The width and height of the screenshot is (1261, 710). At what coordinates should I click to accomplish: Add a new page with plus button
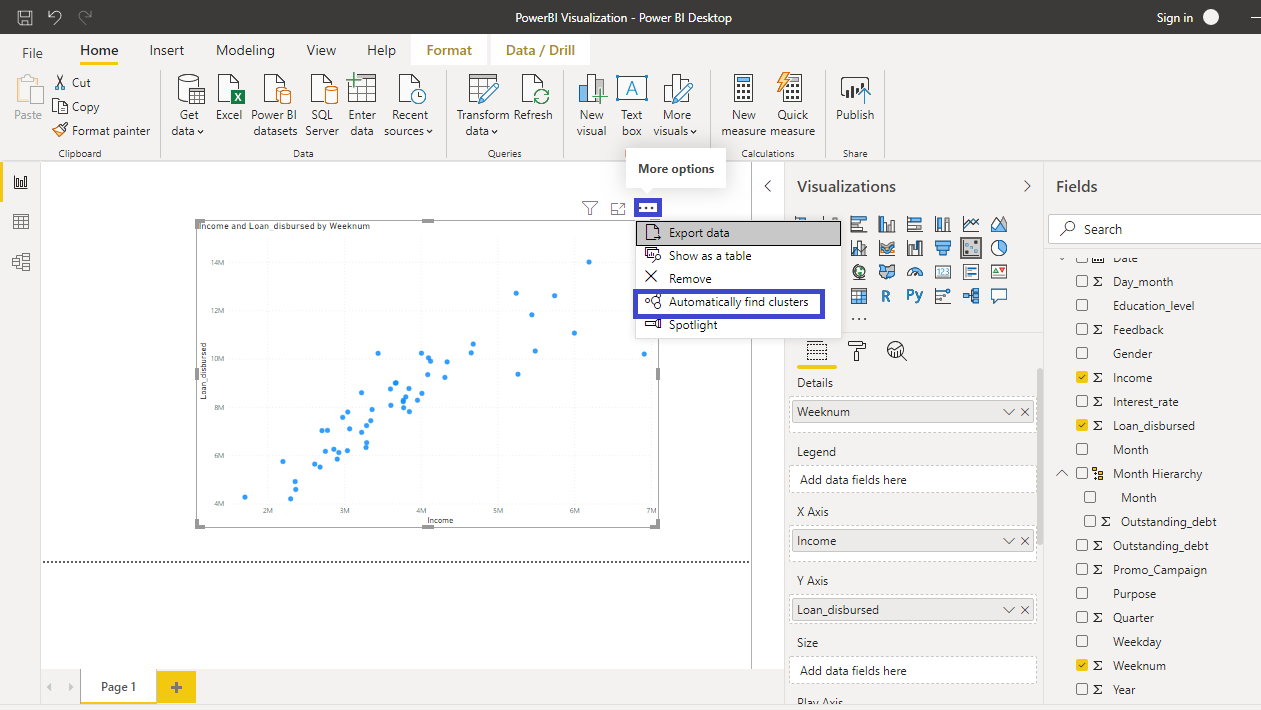(x=177, y=687)
